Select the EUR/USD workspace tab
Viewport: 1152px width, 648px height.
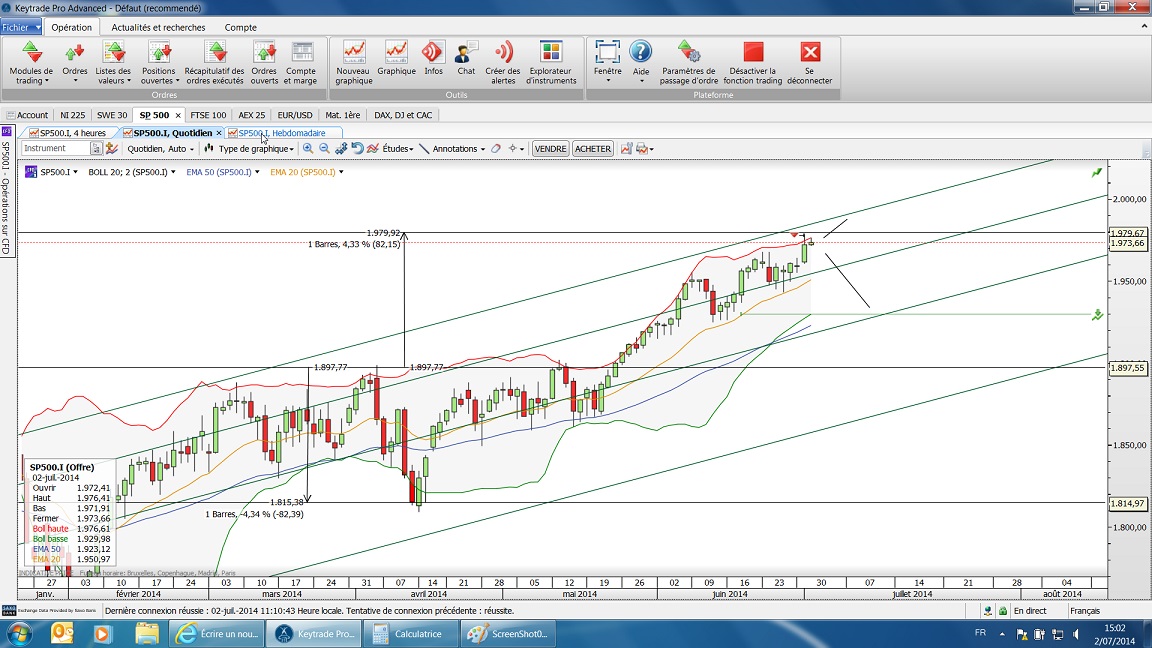(295, 115)
